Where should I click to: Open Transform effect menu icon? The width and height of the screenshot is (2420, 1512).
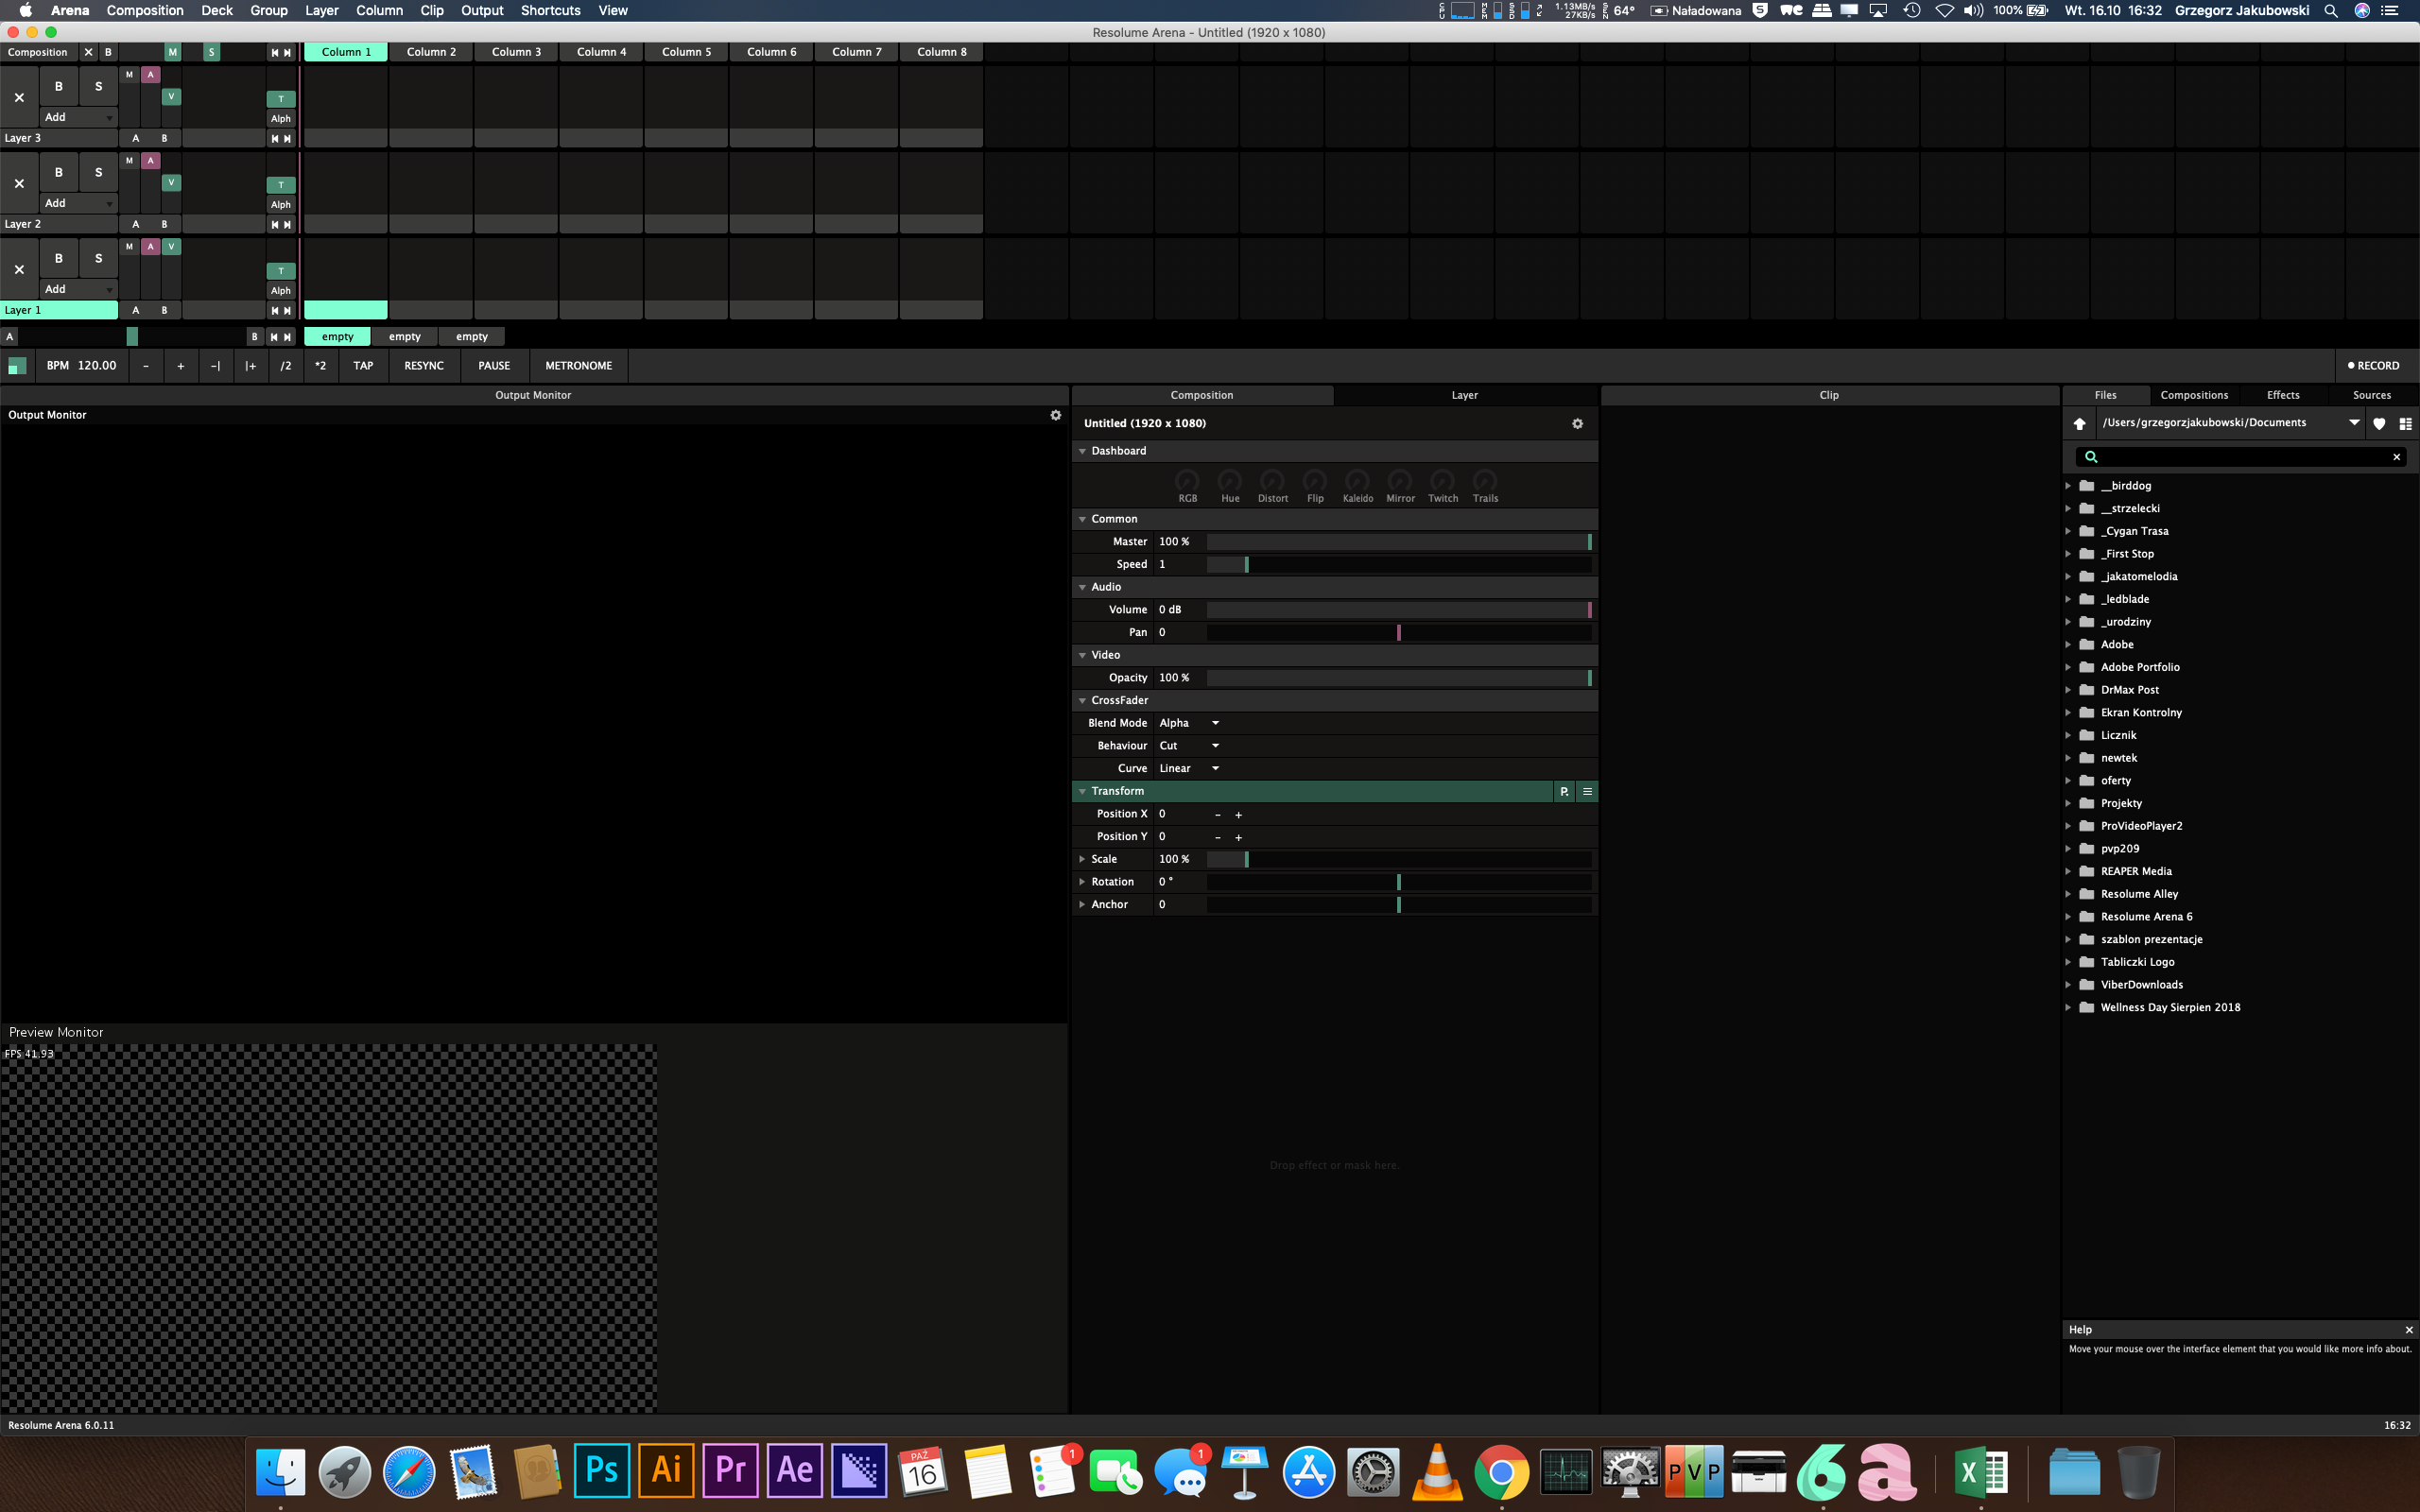click(1587, 791)
